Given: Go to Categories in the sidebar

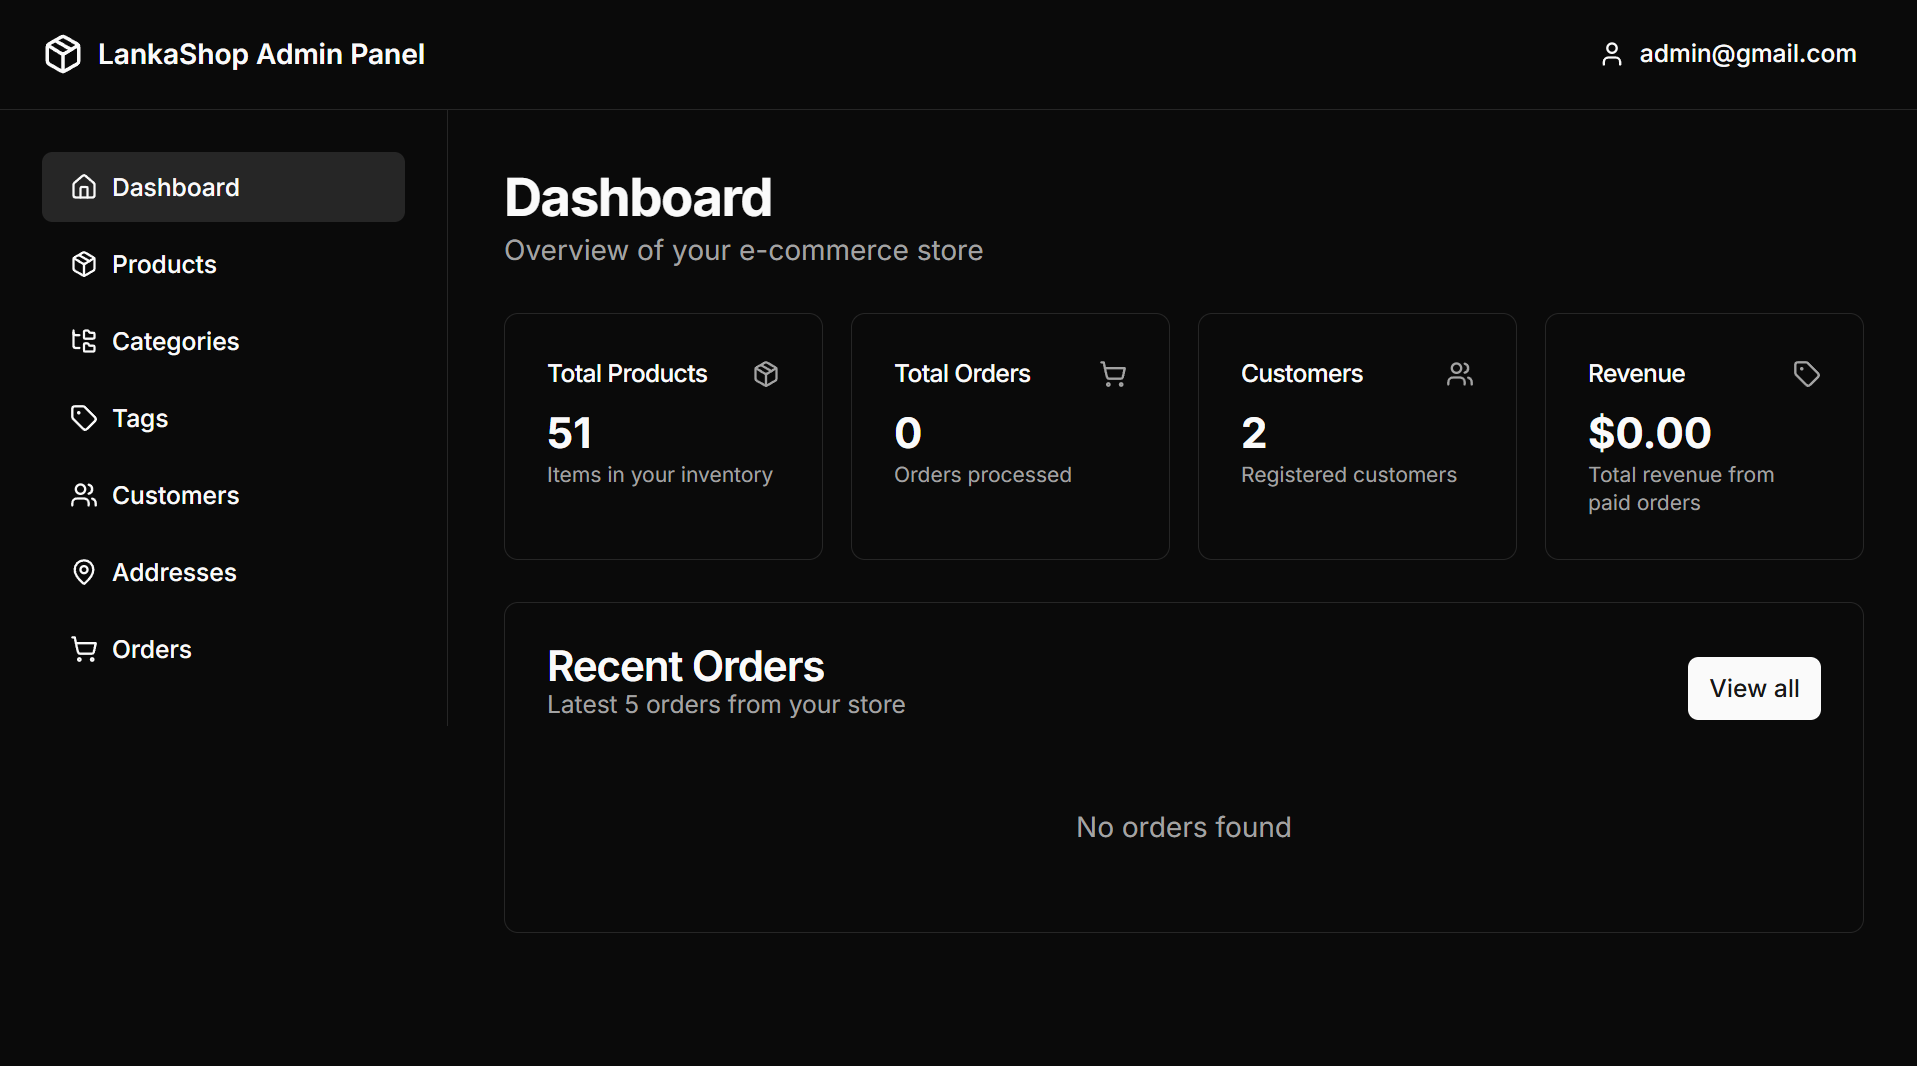Looking at the screenshot, I should coord(175,341).
